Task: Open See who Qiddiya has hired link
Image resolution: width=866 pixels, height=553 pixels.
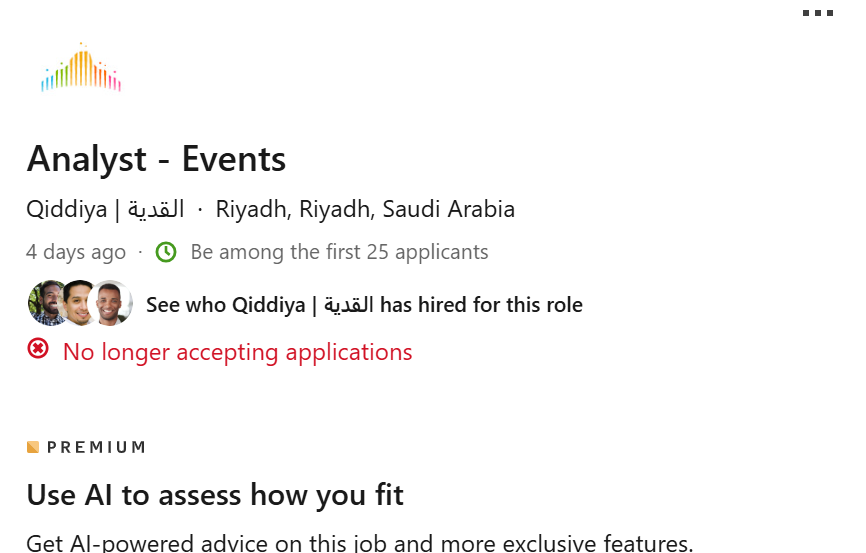Action: pyautogui.click(x=365, y=305)
